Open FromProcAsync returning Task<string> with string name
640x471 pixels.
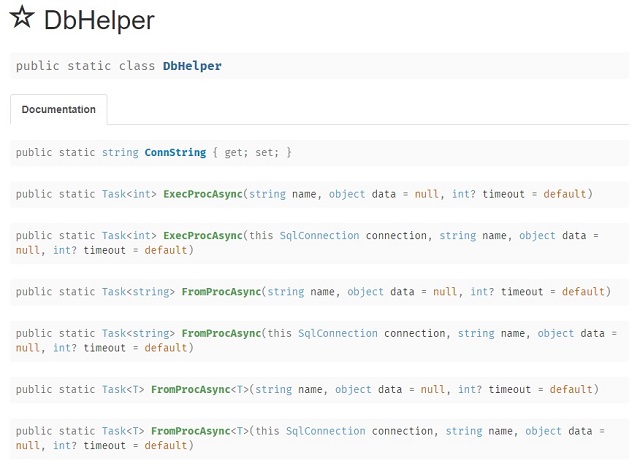pos(221,291)
